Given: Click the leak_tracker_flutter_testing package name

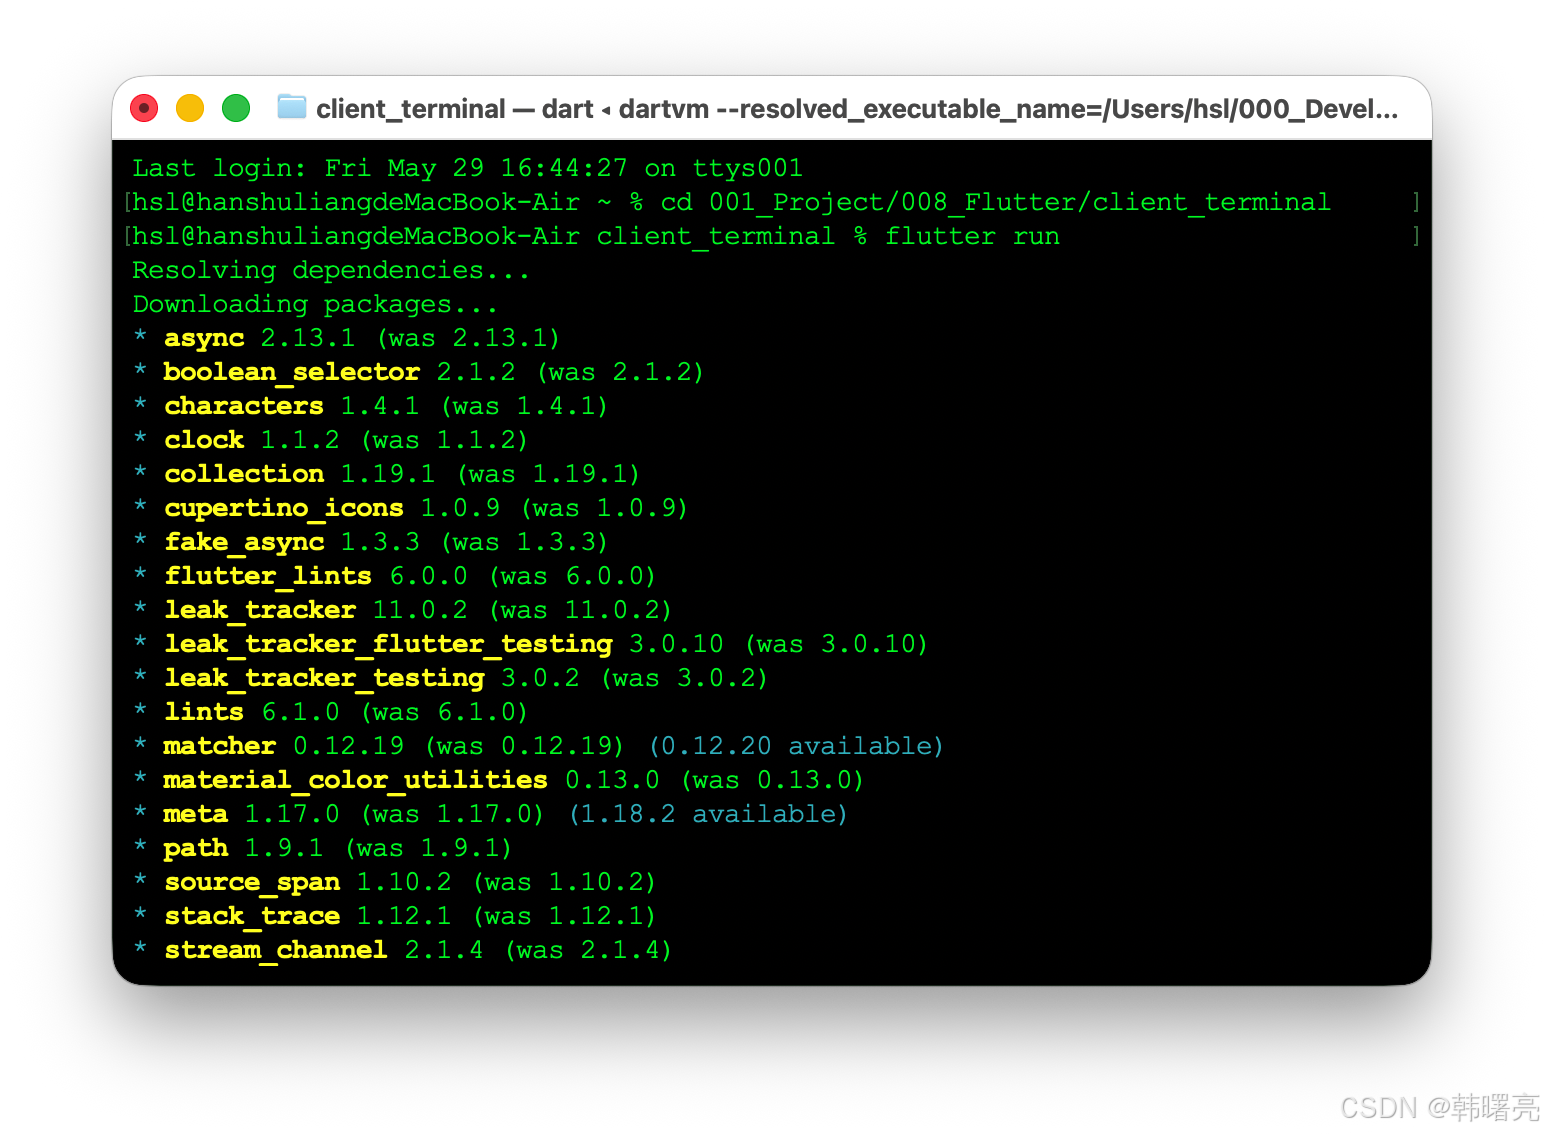Looking at the screenshot, I should pos(388,644).
